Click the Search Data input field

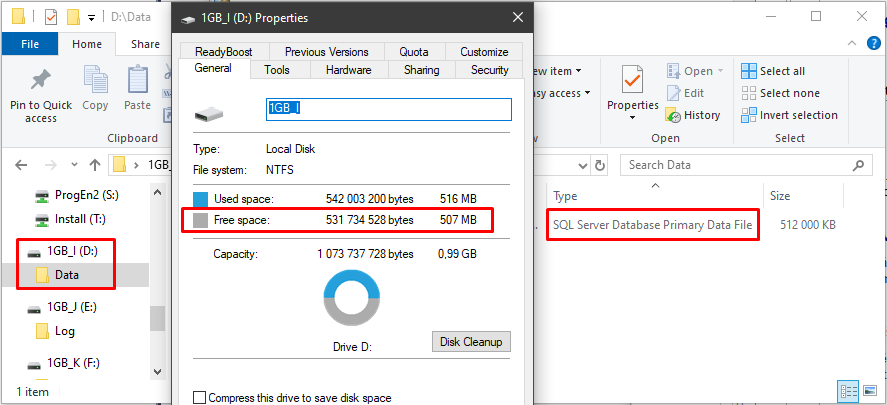[x=735, y=165]
